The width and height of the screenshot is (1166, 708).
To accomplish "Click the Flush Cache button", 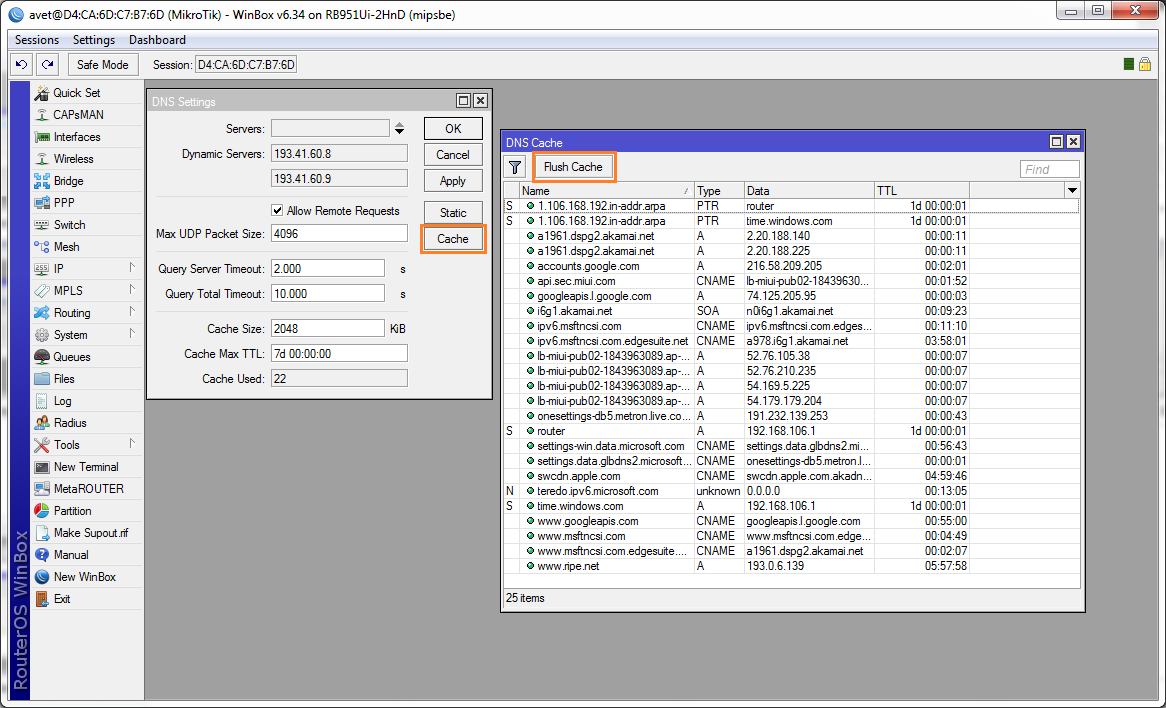I will [x=573, y=167].
